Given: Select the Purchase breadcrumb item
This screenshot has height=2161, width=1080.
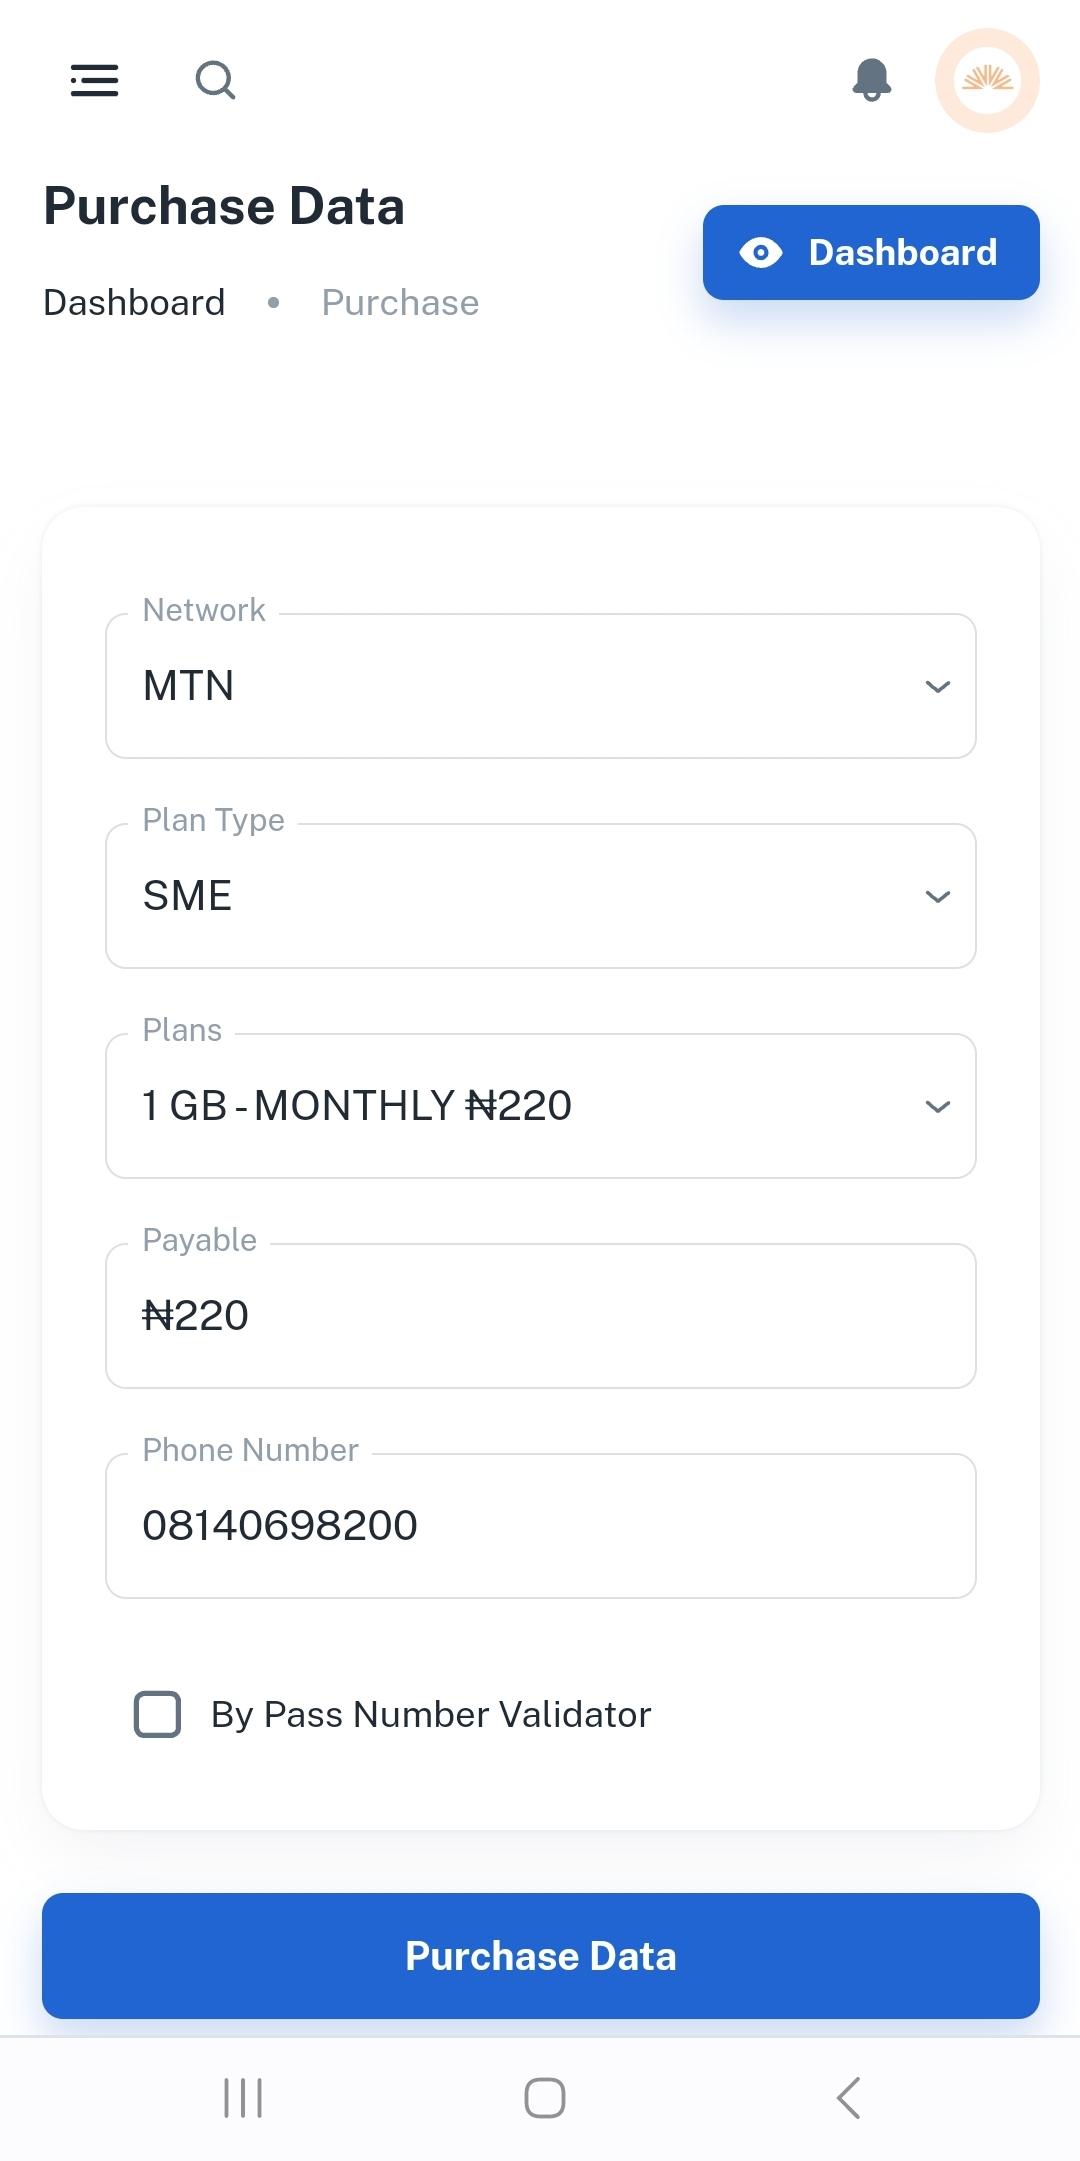Looking at the screenshot, I should coord(400,303).
